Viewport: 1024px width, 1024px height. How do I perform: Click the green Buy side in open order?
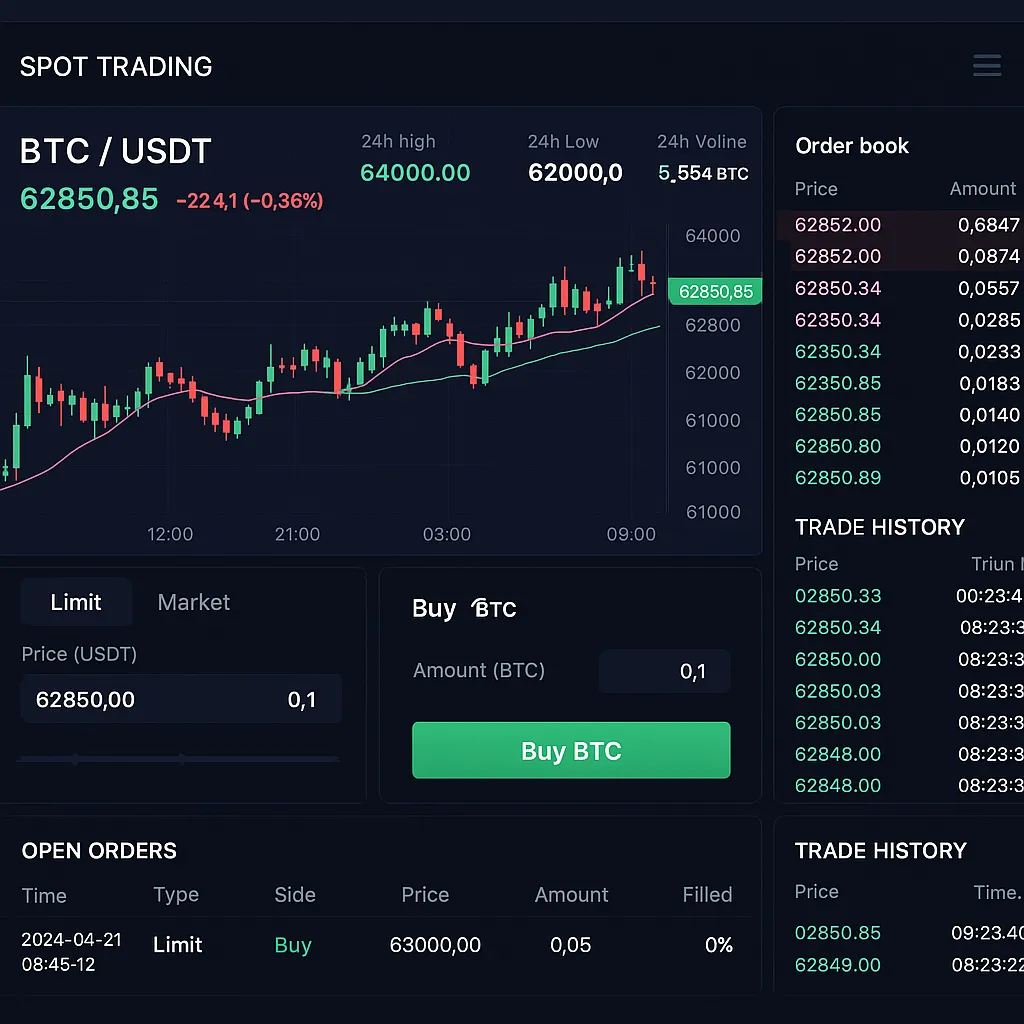coord(293,945)
